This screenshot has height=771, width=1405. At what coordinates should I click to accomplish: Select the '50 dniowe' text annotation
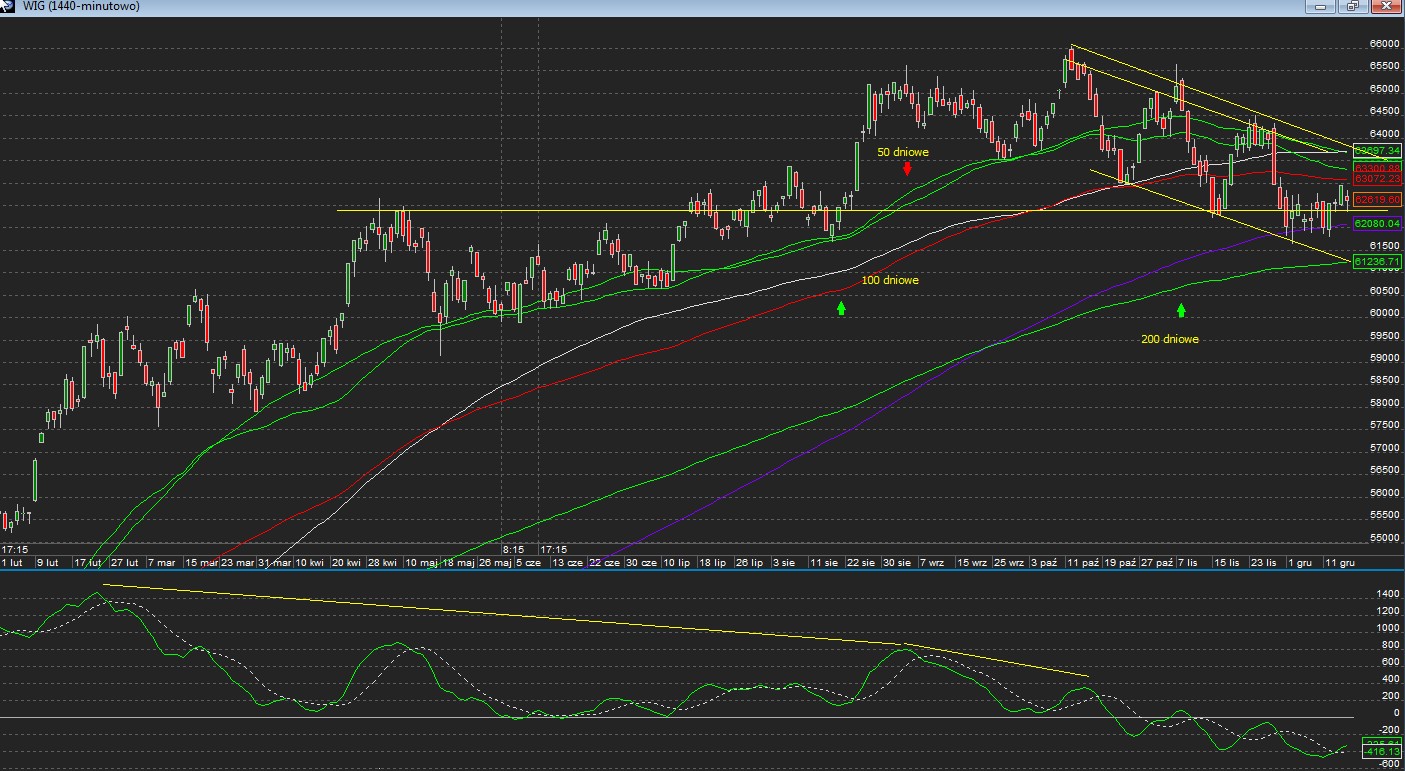pyautogui.click(x=902, y=152)
